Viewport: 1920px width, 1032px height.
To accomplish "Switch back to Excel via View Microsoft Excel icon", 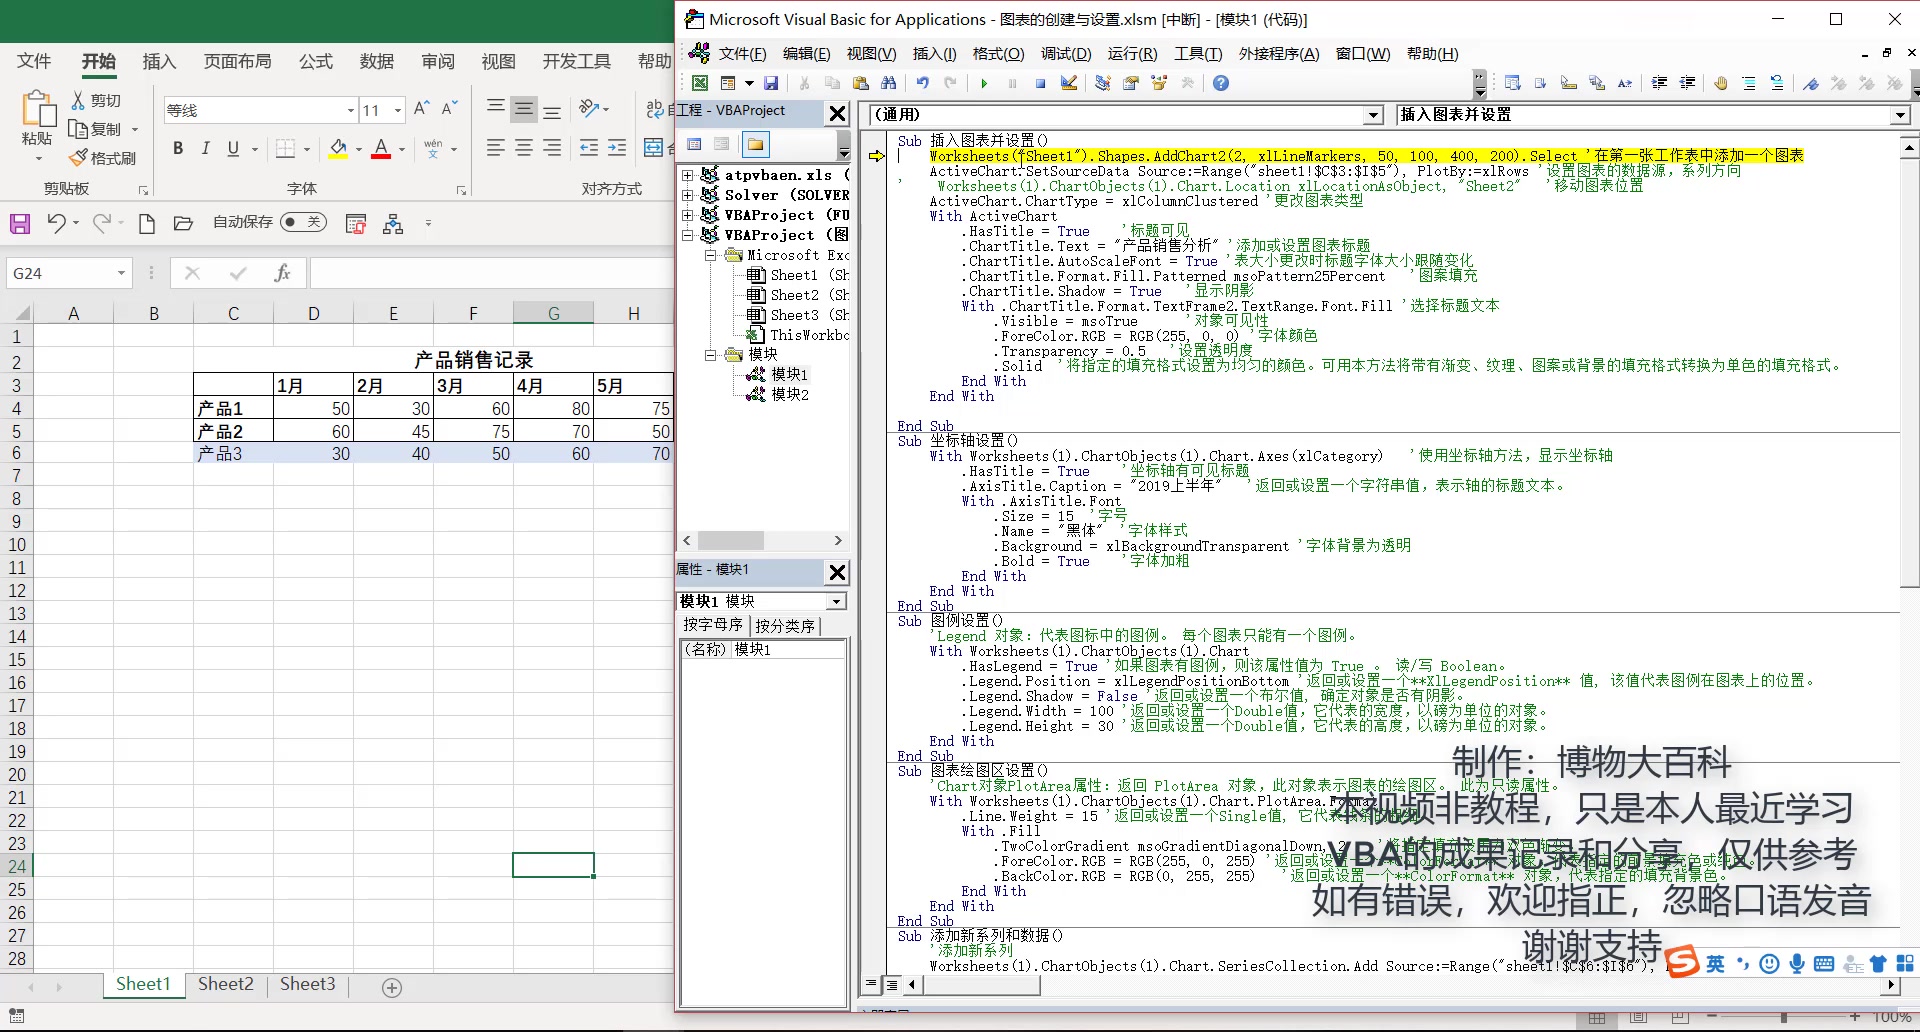I will (700, 83).
